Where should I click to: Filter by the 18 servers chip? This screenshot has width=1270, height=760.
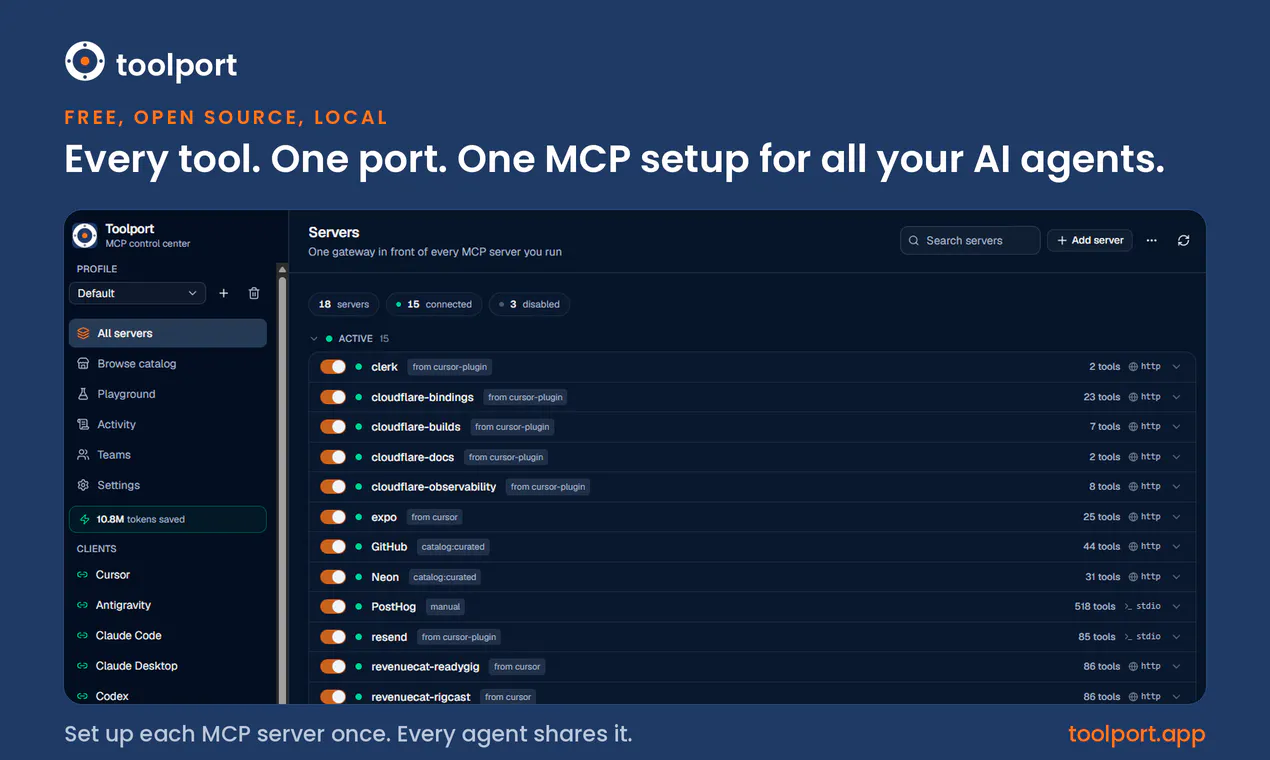point(344,304)
